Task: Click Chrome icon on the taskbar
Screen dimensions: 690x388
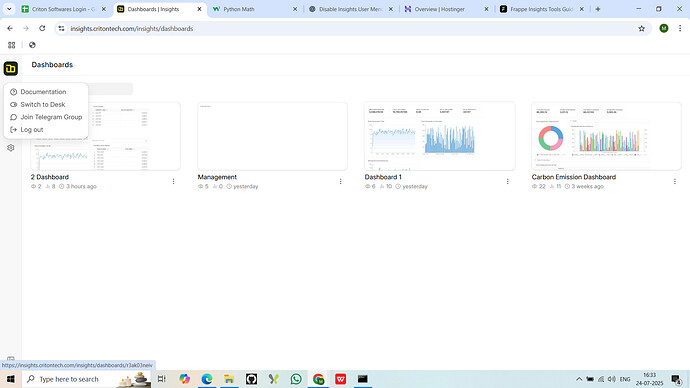Action: pos(319,379)
